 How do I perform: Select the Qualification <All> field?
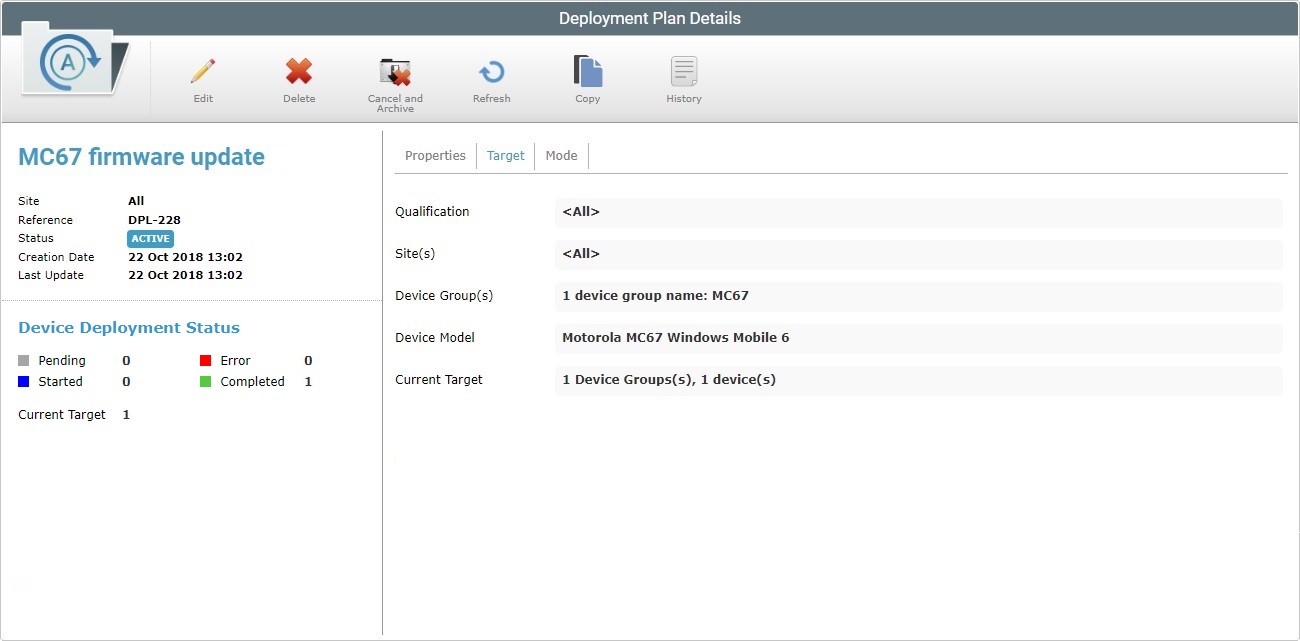tap(919, 212)
